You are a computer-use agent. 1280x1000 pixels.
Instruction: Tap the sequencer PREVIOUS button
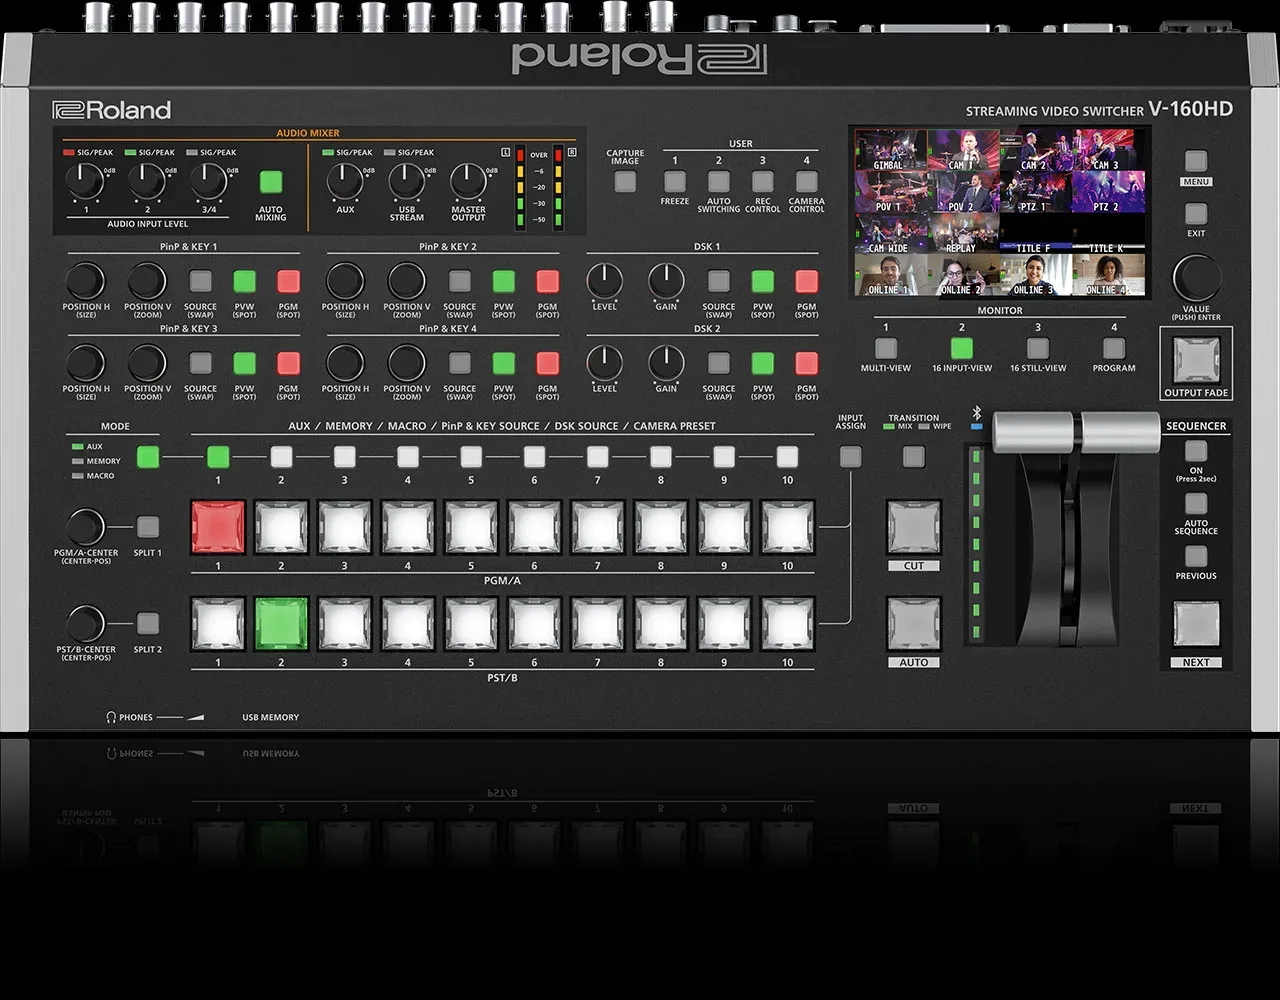tap(1196, 556)
